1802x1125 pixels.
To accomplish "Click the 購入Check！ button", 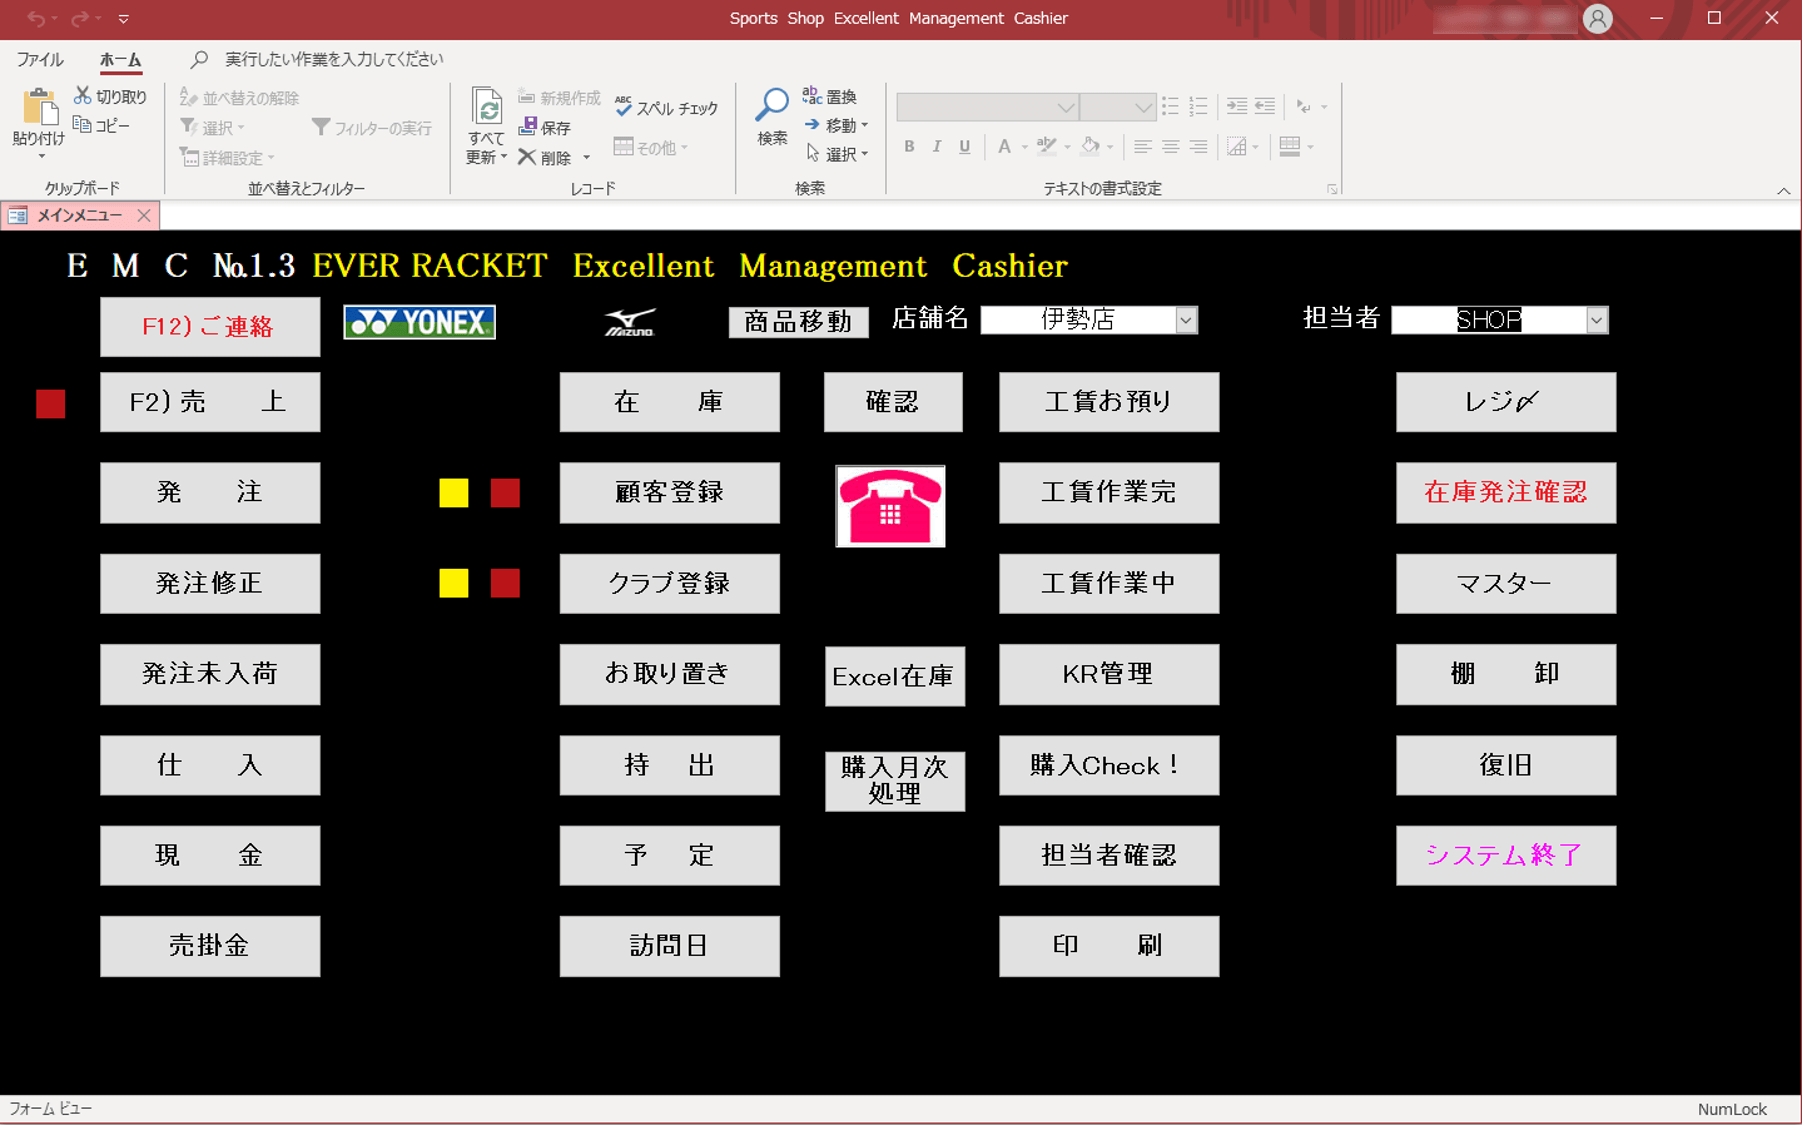I will click(x=1108, y=766).
